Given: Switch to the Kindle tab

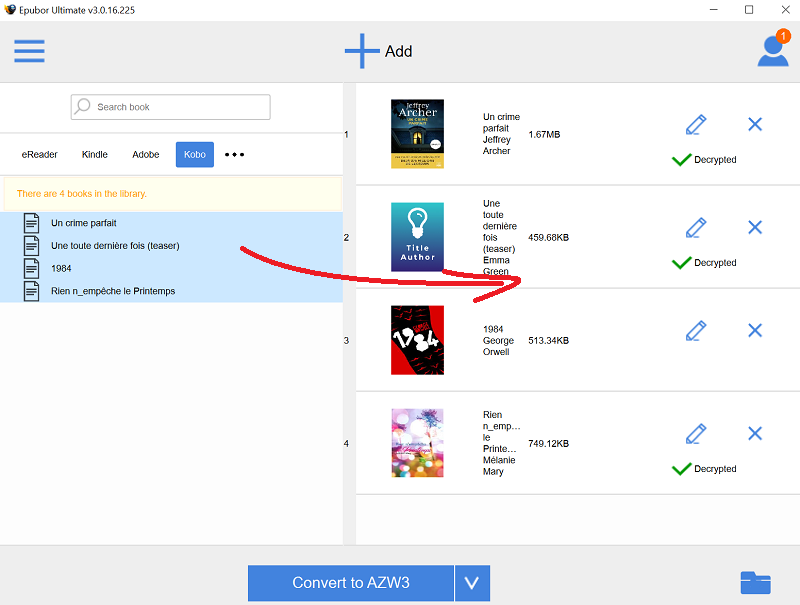Looking at the screenshot, I should tap(95, 155).
